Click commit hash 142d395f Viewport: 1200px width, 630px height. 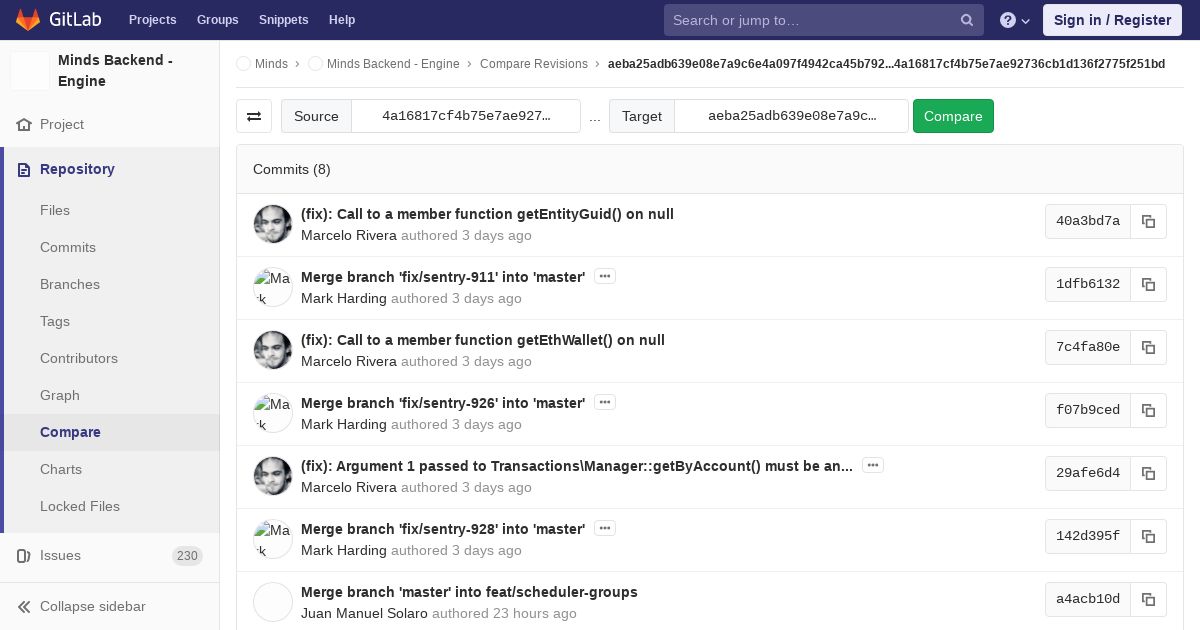point(1088,536)
